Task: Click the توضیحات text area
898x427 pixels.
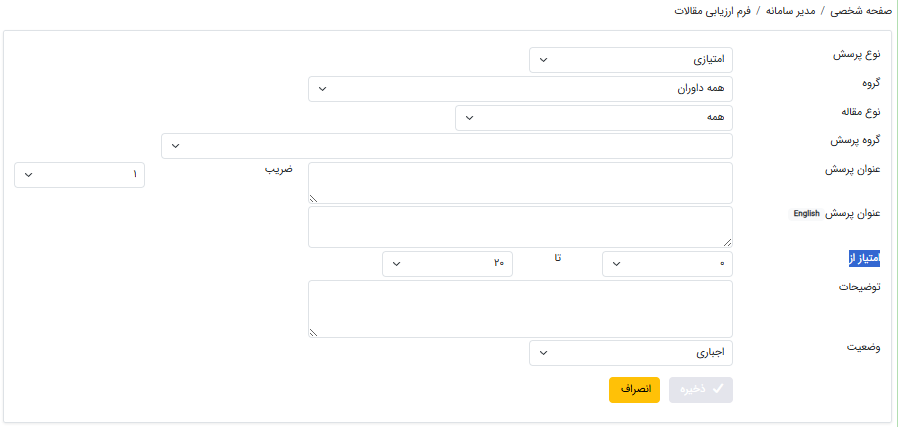Action: [520, 309]
